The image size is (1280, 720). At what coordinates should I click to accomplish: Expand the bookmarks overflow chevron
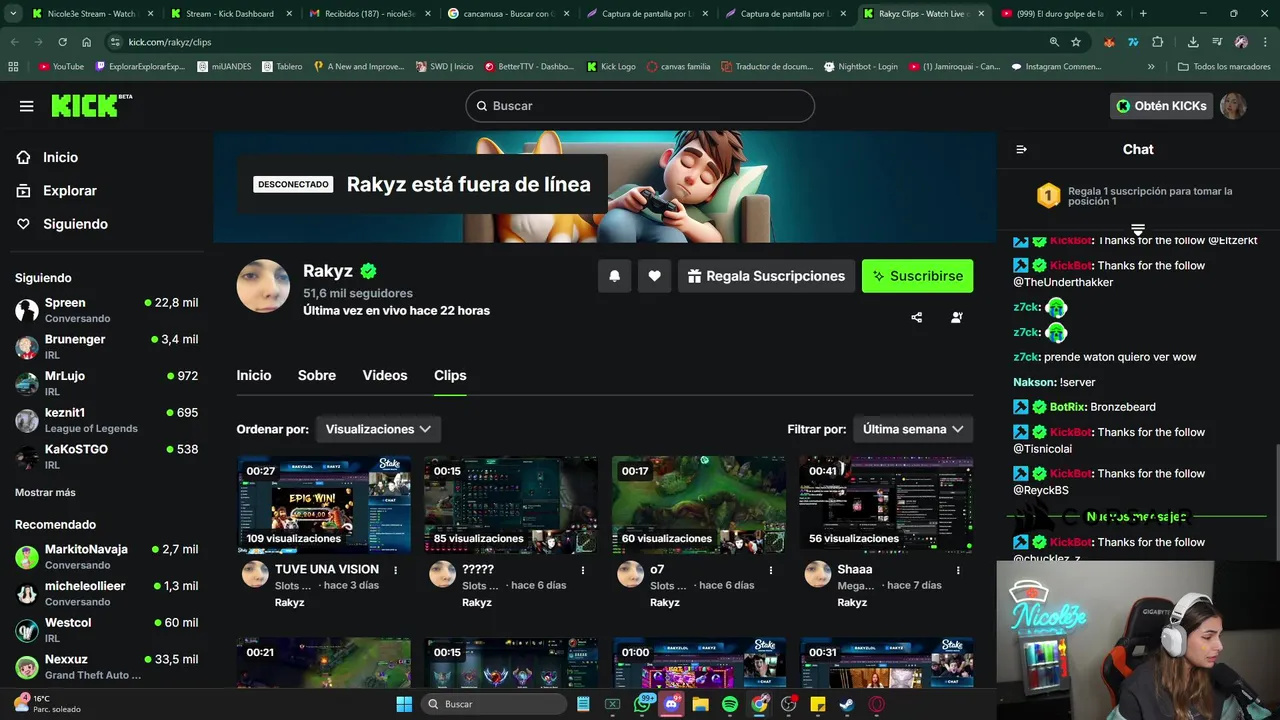click(1151, 66)
